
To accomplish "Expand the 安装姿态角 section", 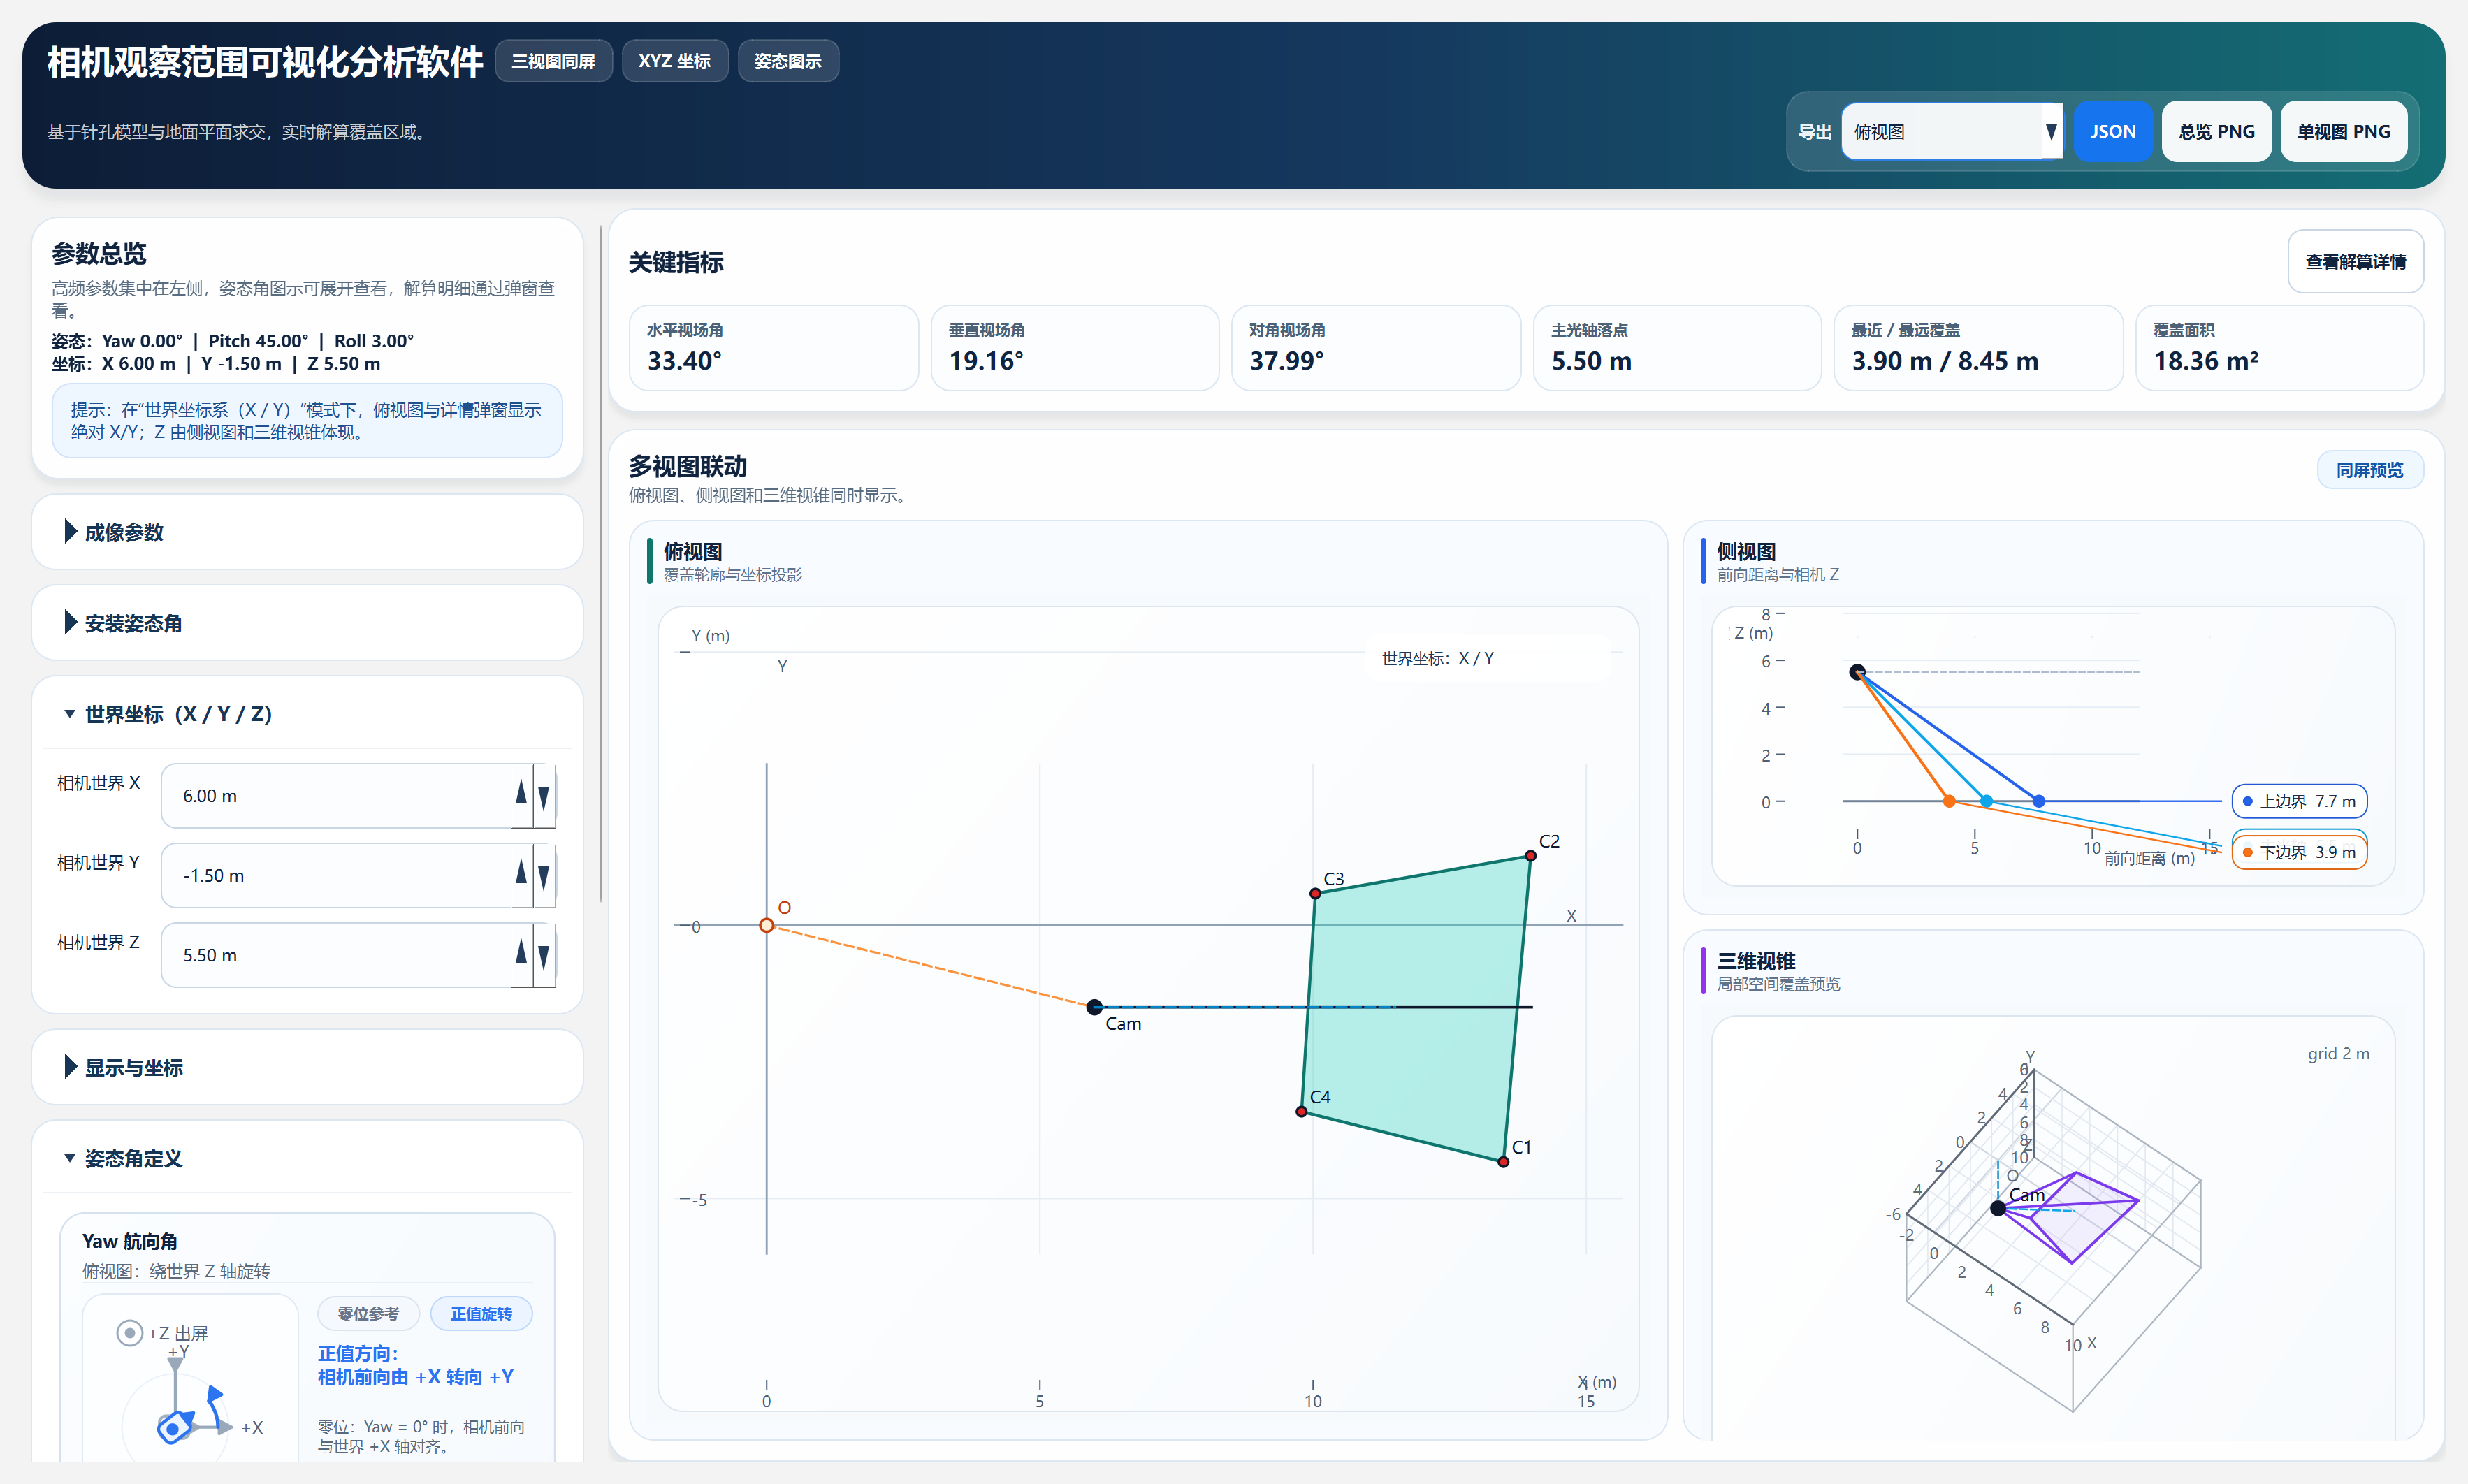I will click(x=307, y=623).
